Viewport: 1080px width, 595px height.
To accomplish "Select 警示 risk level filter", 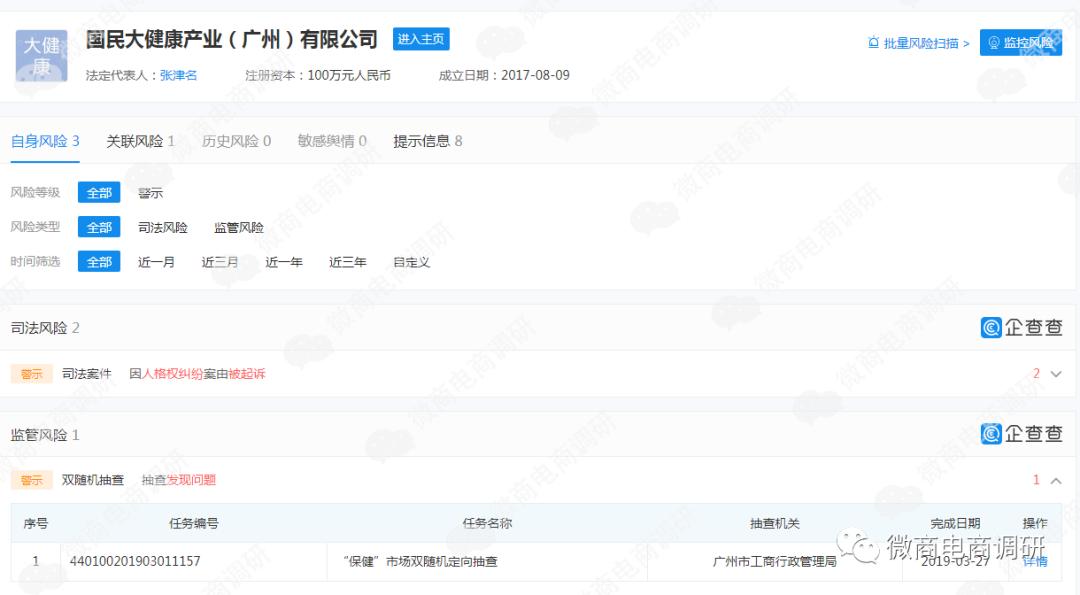I will (150, 193).
